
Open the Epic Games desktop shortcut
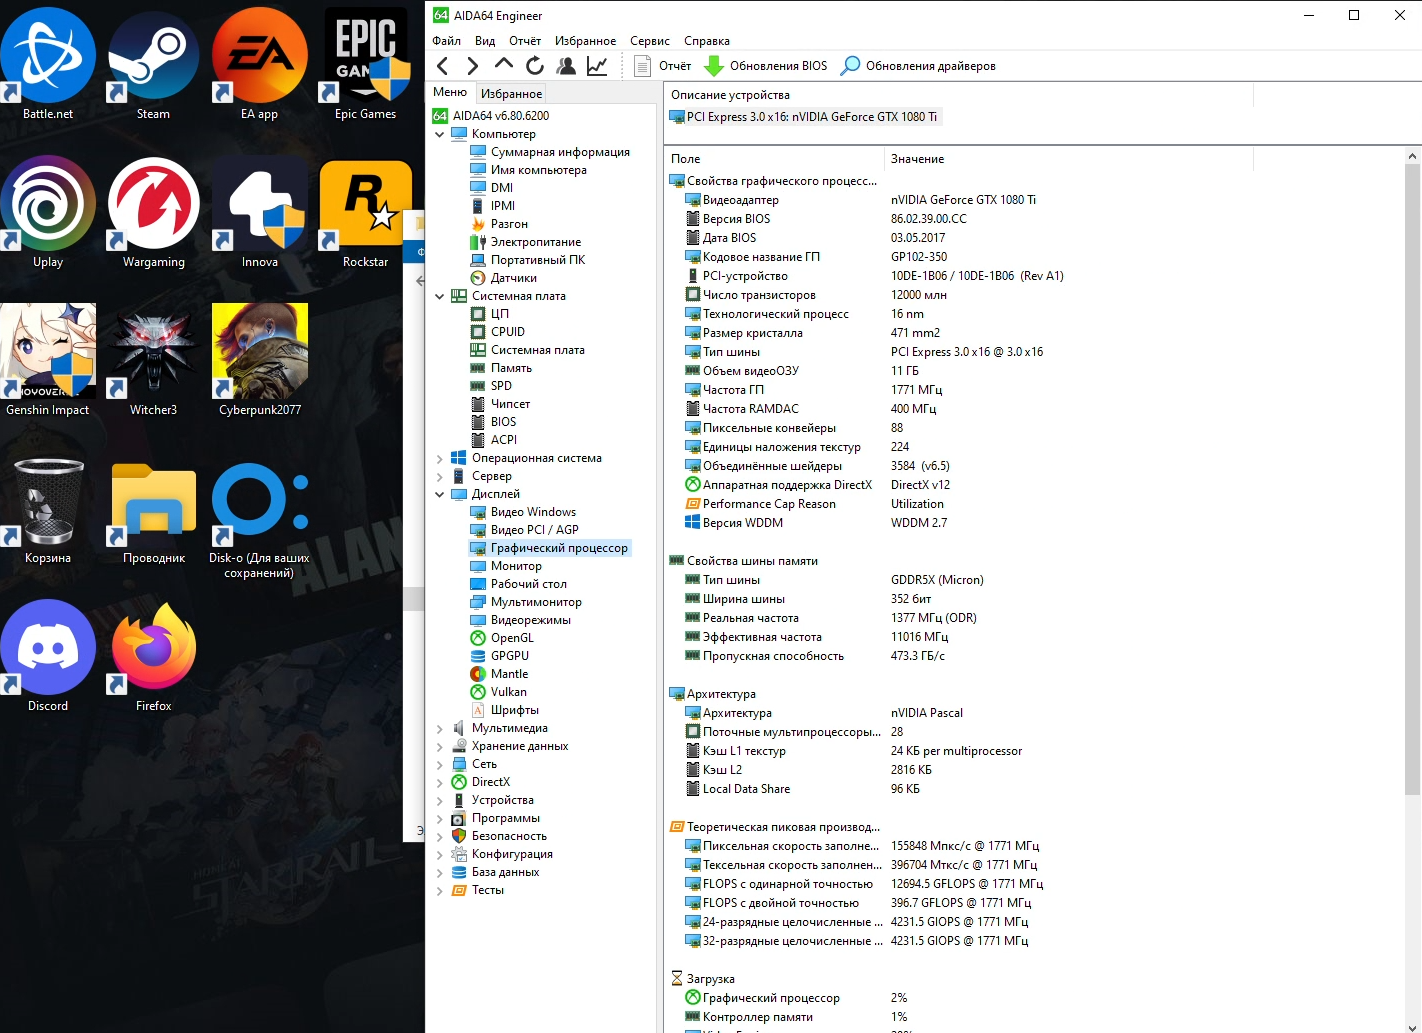pyautogui.click(x=366, y=64)
